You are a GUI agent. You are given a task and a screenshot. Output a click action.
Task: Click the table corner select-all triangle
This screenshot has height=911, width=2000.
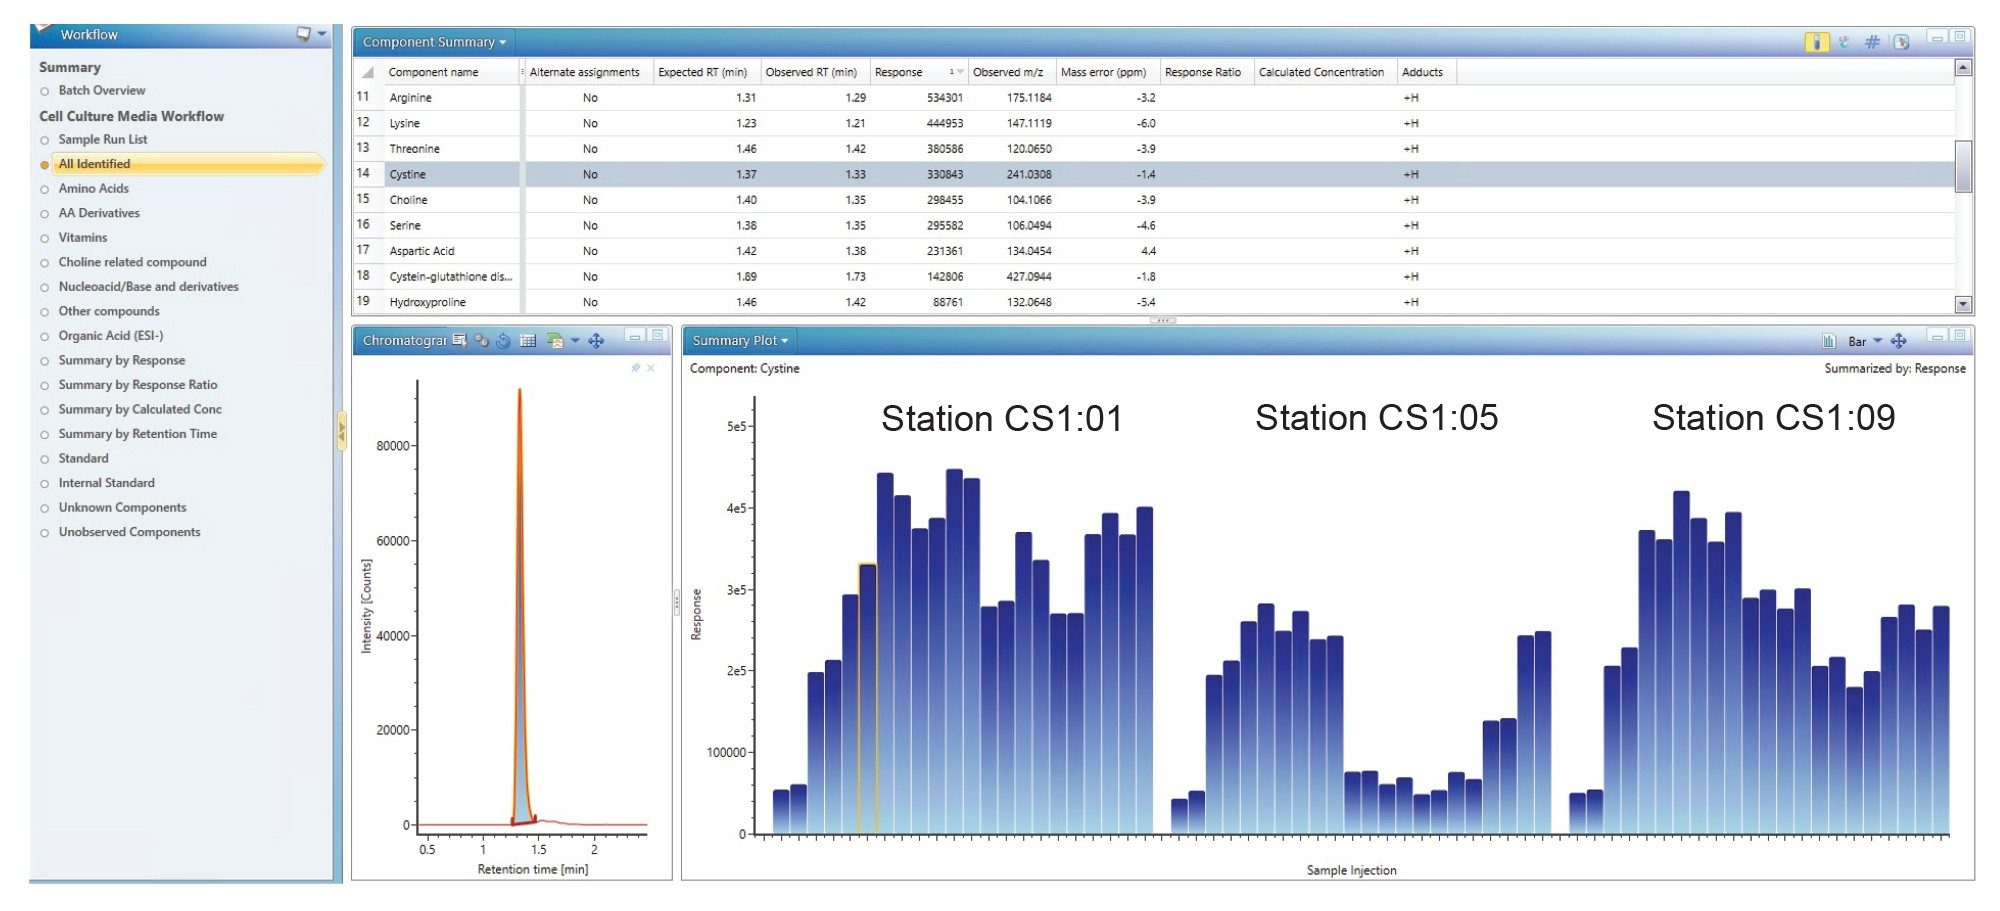pos(367,72)
